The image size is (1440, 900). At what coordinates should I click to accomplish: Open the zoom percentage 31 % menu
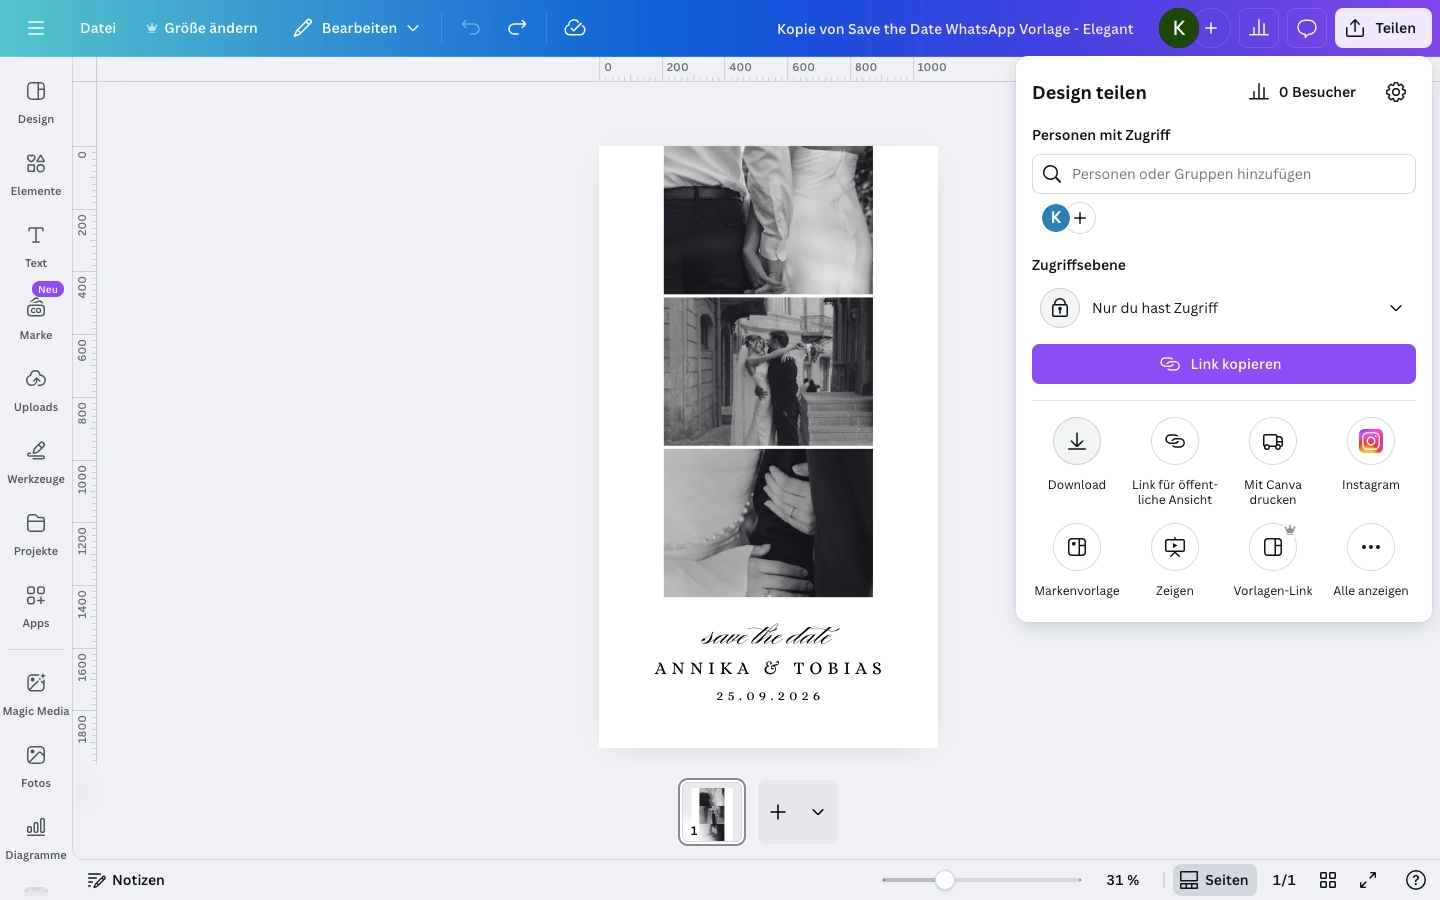click(x=1123, y=880)
